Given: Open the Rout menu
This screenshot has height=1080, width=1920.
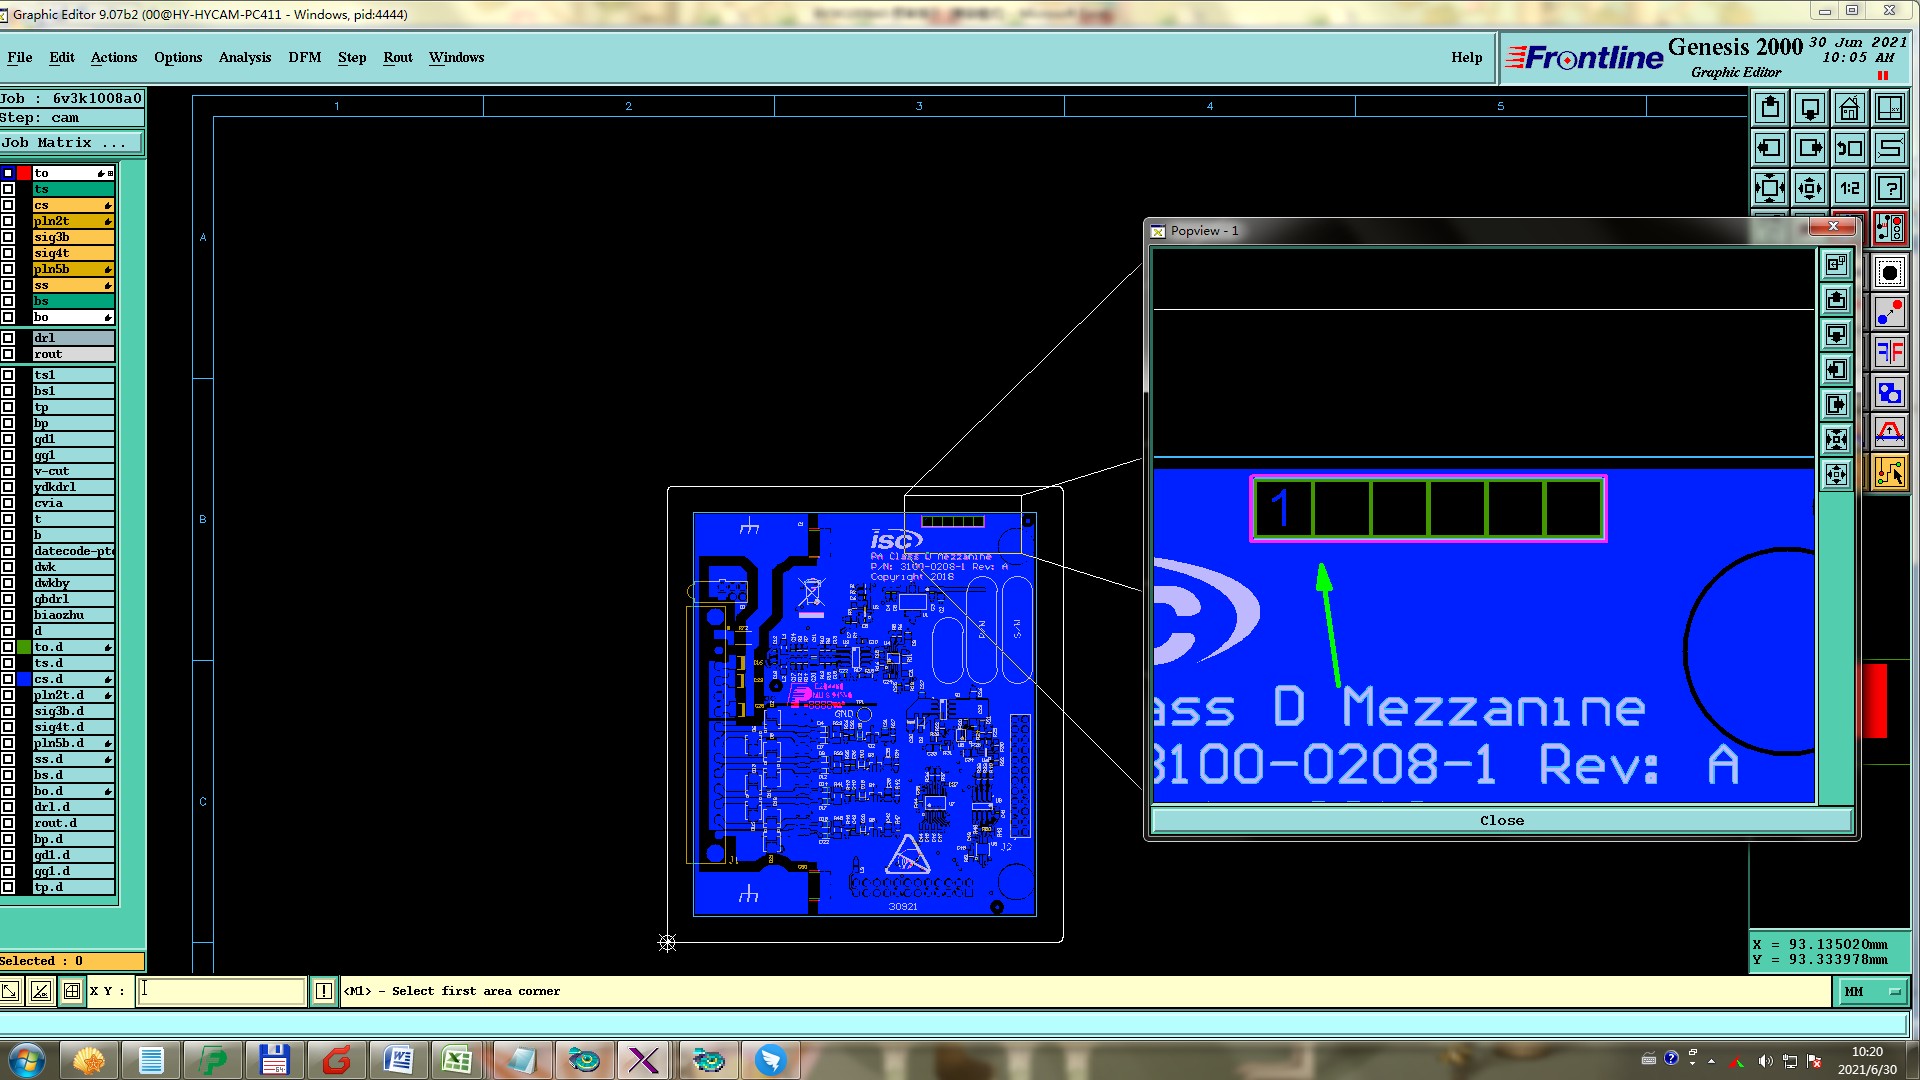Looking at the screenshot, I should pyautogui.click(x=398, y=57).
